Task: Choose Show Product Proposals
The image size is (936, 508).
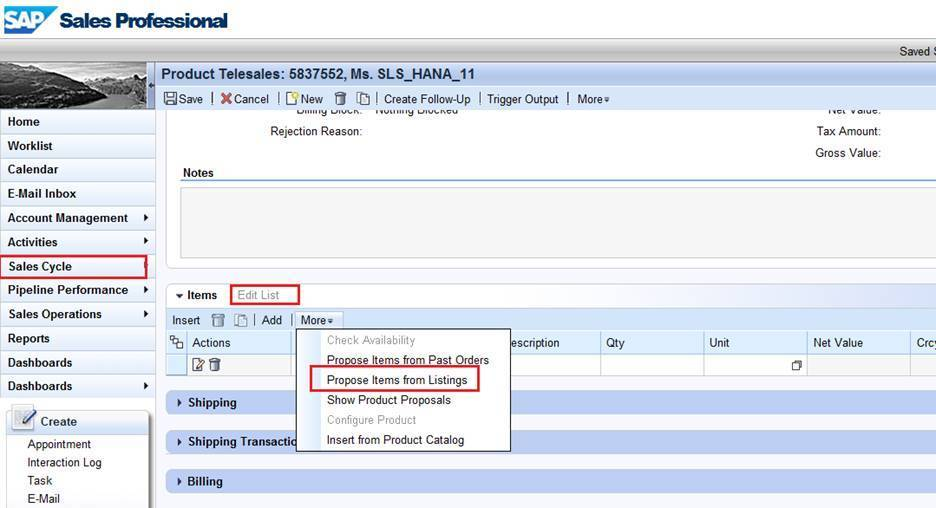Action: pyautogui.click(x=389, y=400)
